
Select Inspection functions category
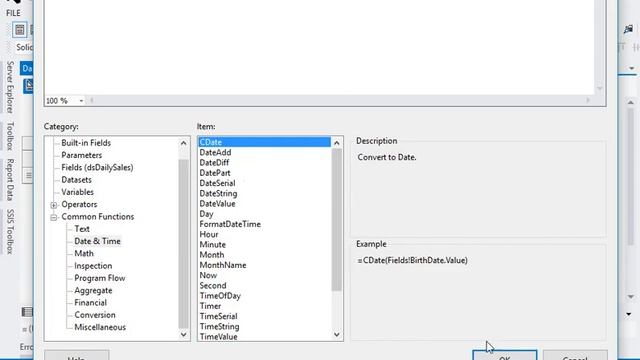(x=93, y=265)
